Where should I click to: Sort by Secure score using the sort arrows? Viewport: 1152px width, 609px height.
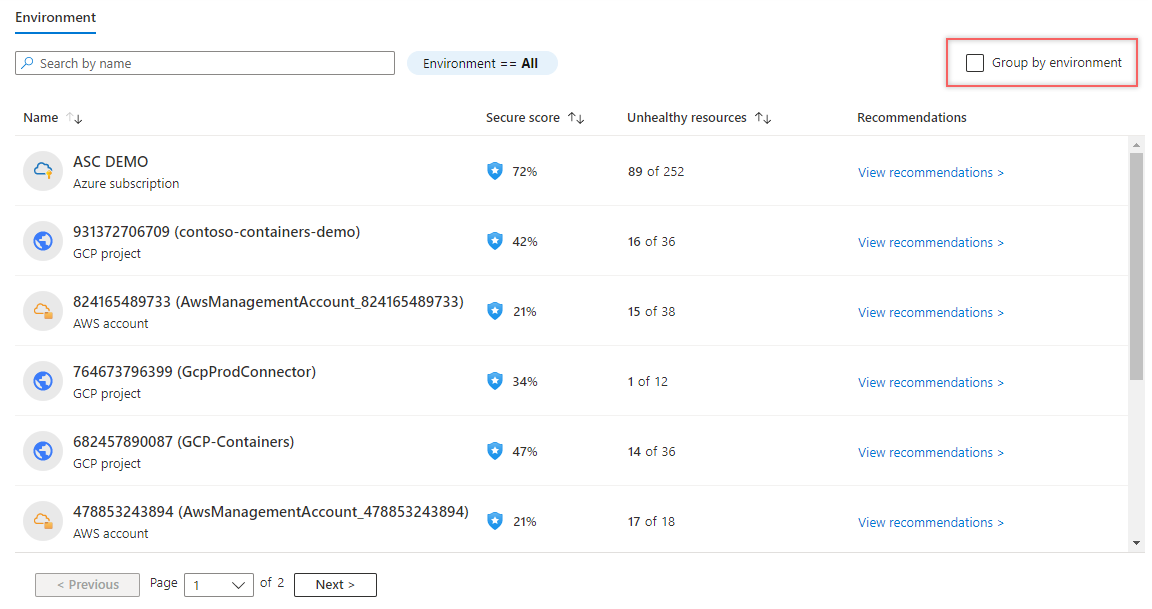pyautogui.click(x=576, y=118)
